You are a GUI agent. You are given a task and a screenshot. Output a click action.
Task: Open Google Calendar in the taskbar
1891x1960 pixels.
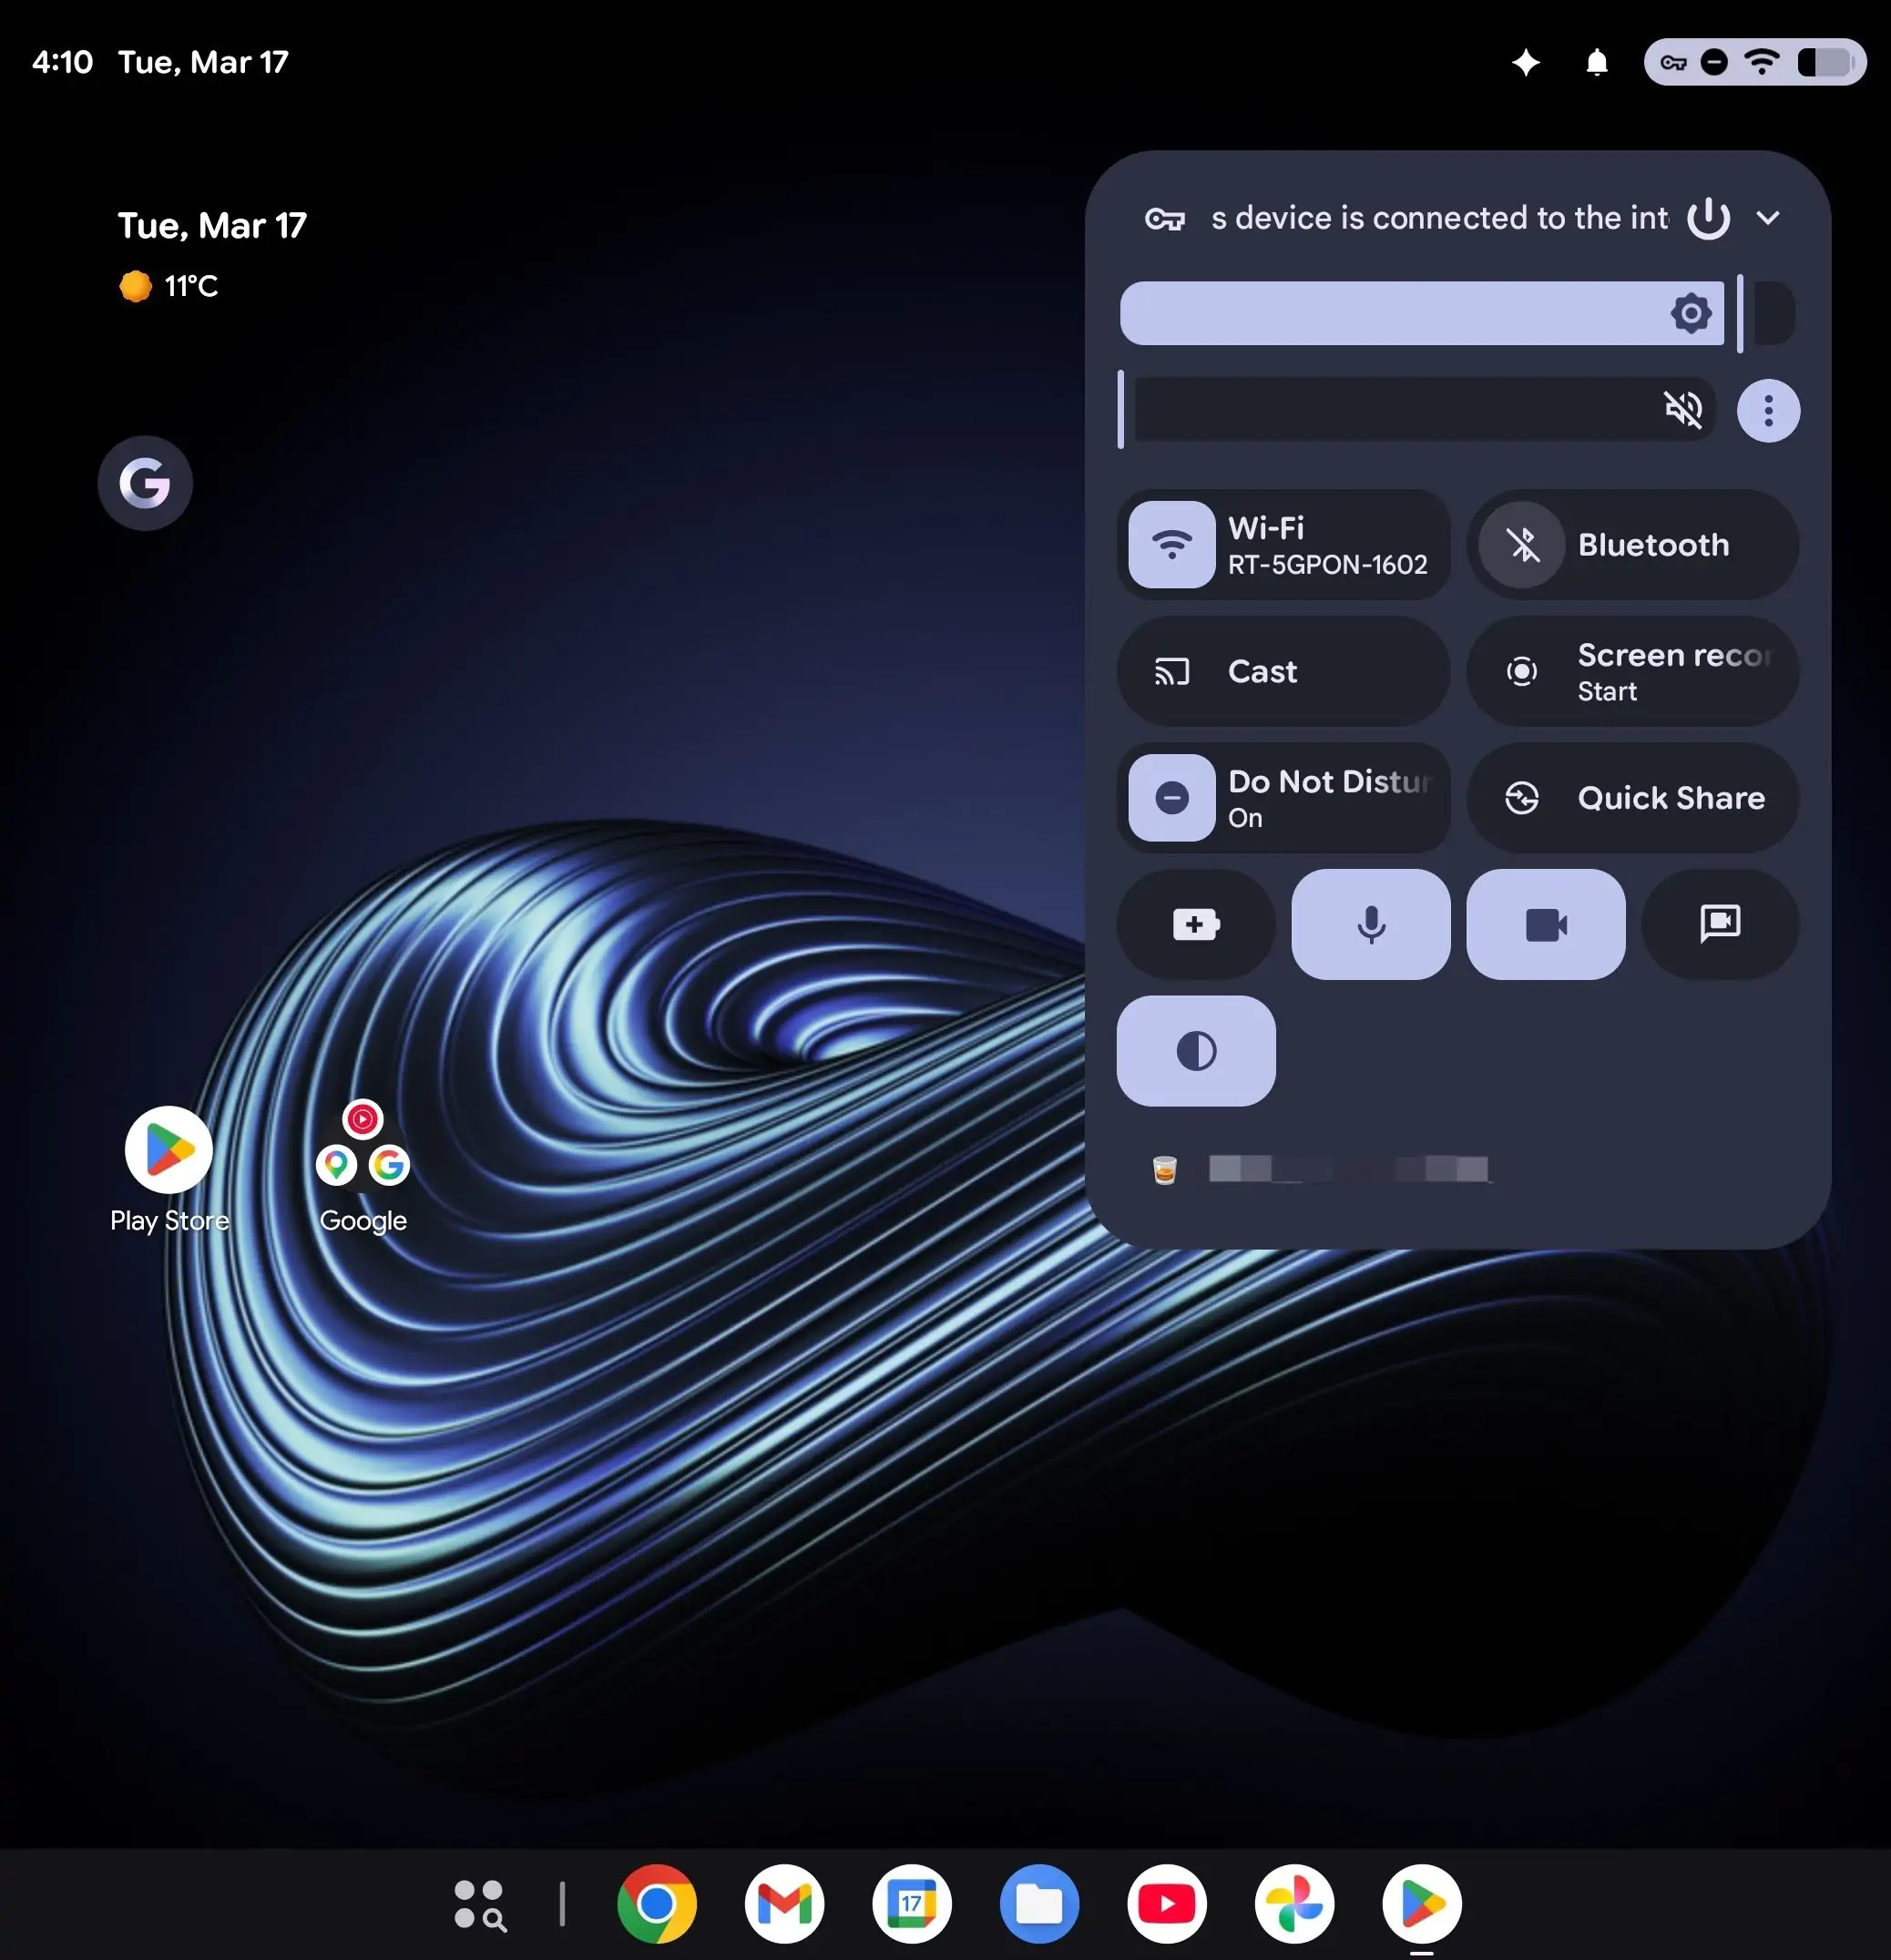coord(911,1903)
